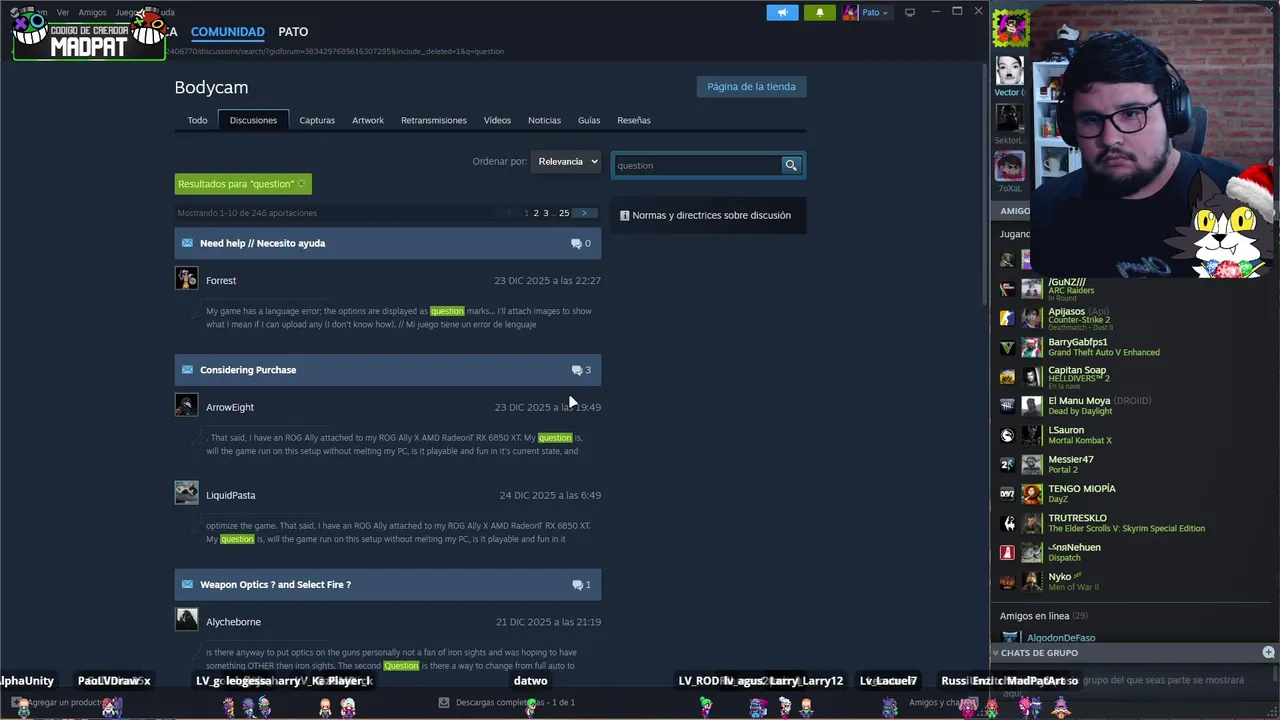Open the Amigos menu in the menu bar
Image resolution: width=1280 pixels, height=720 pixels.
pos(92,12)
